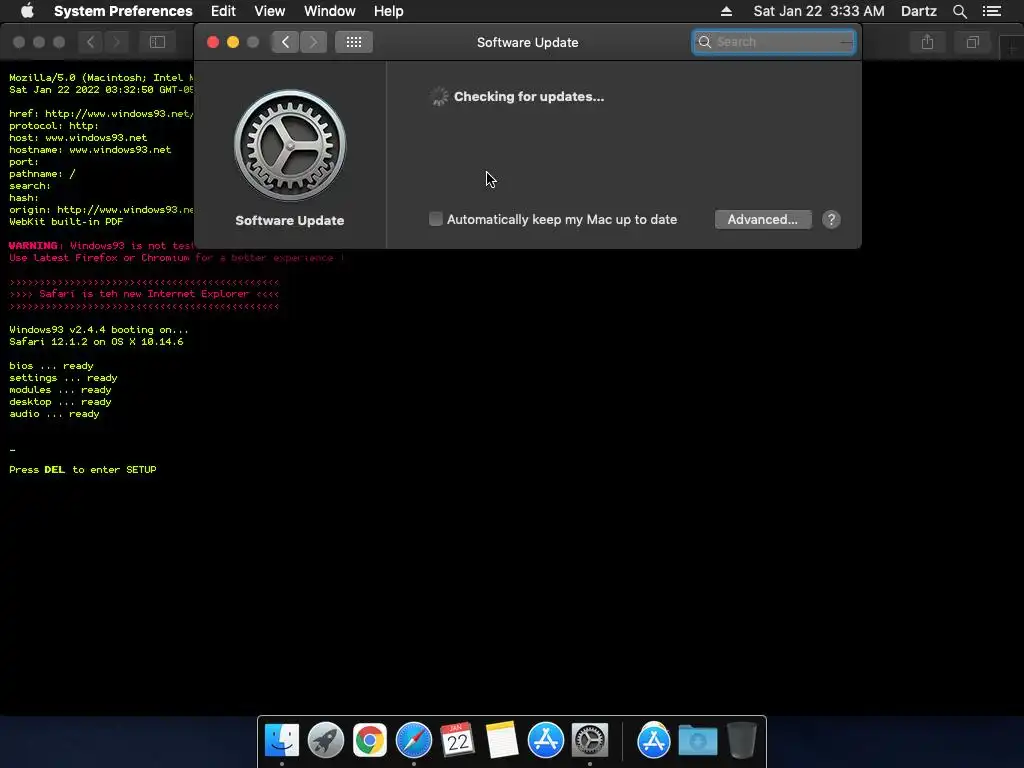
Task: Click 'audio ... ready' line
Action: [x=54, y=414]
